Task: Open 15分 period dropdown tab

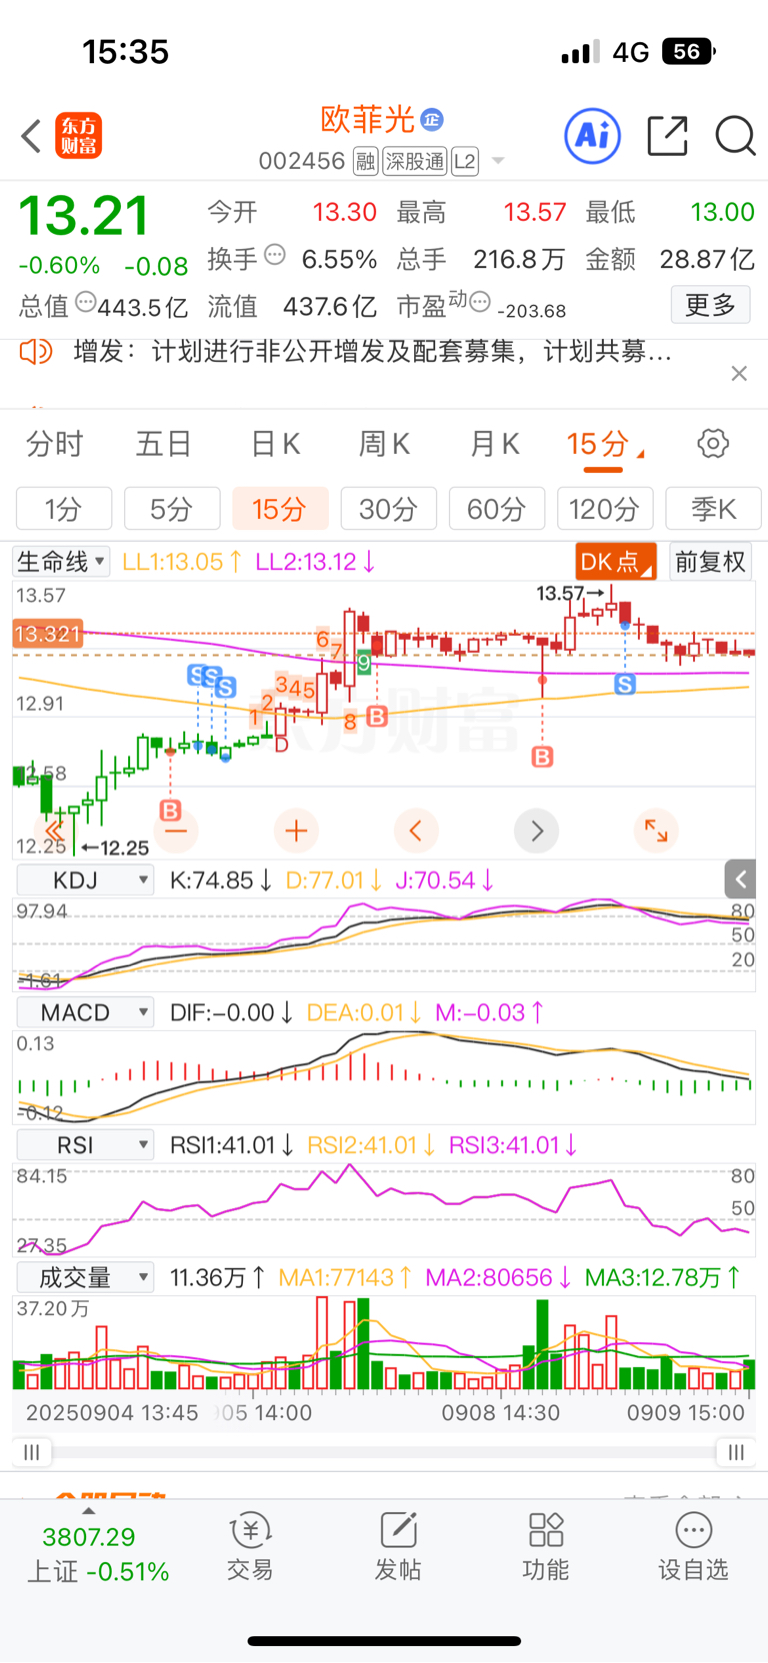Action: click(x=605, y=444)
